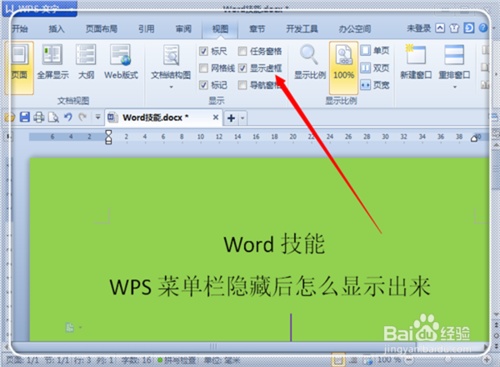Uncheck the 显示虚框 checkbox
The image size is (500, 367).
click(242, 68)
